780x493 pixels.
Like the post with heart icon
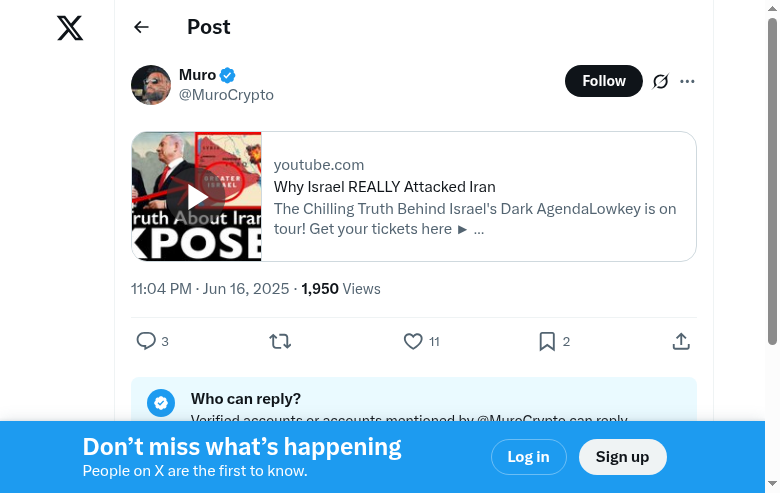click(413, 341)
